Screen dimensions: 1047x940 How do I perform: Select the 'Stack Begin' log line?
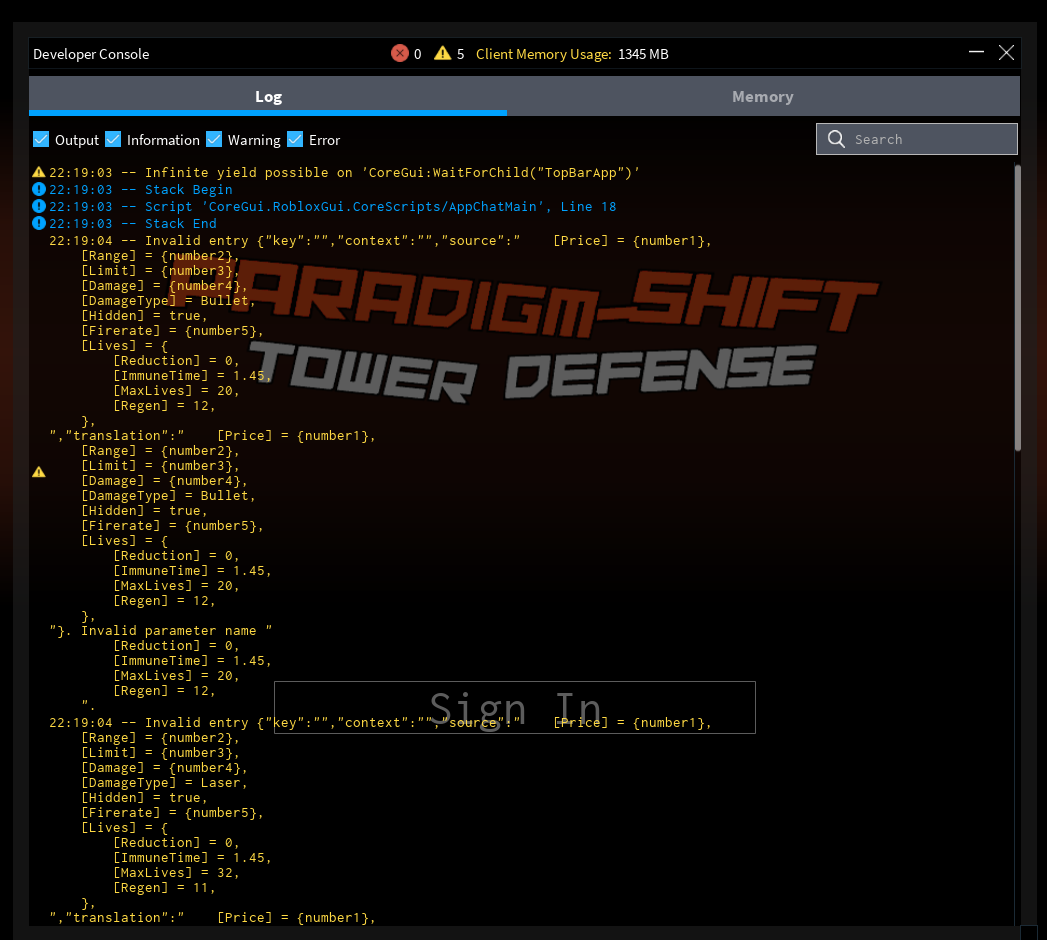(x=140, y=190)
